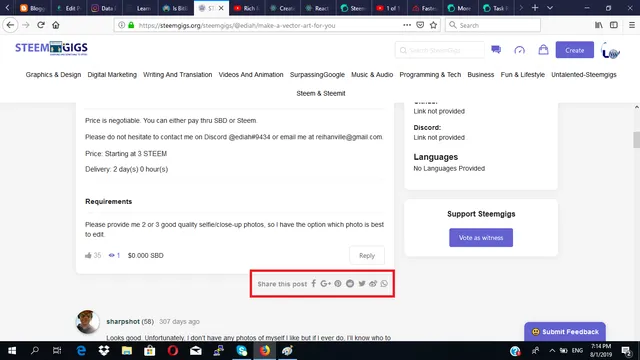This screenshot has width=640, height=360.
Task: Open Music & Audio category
Action: point(372,74)
